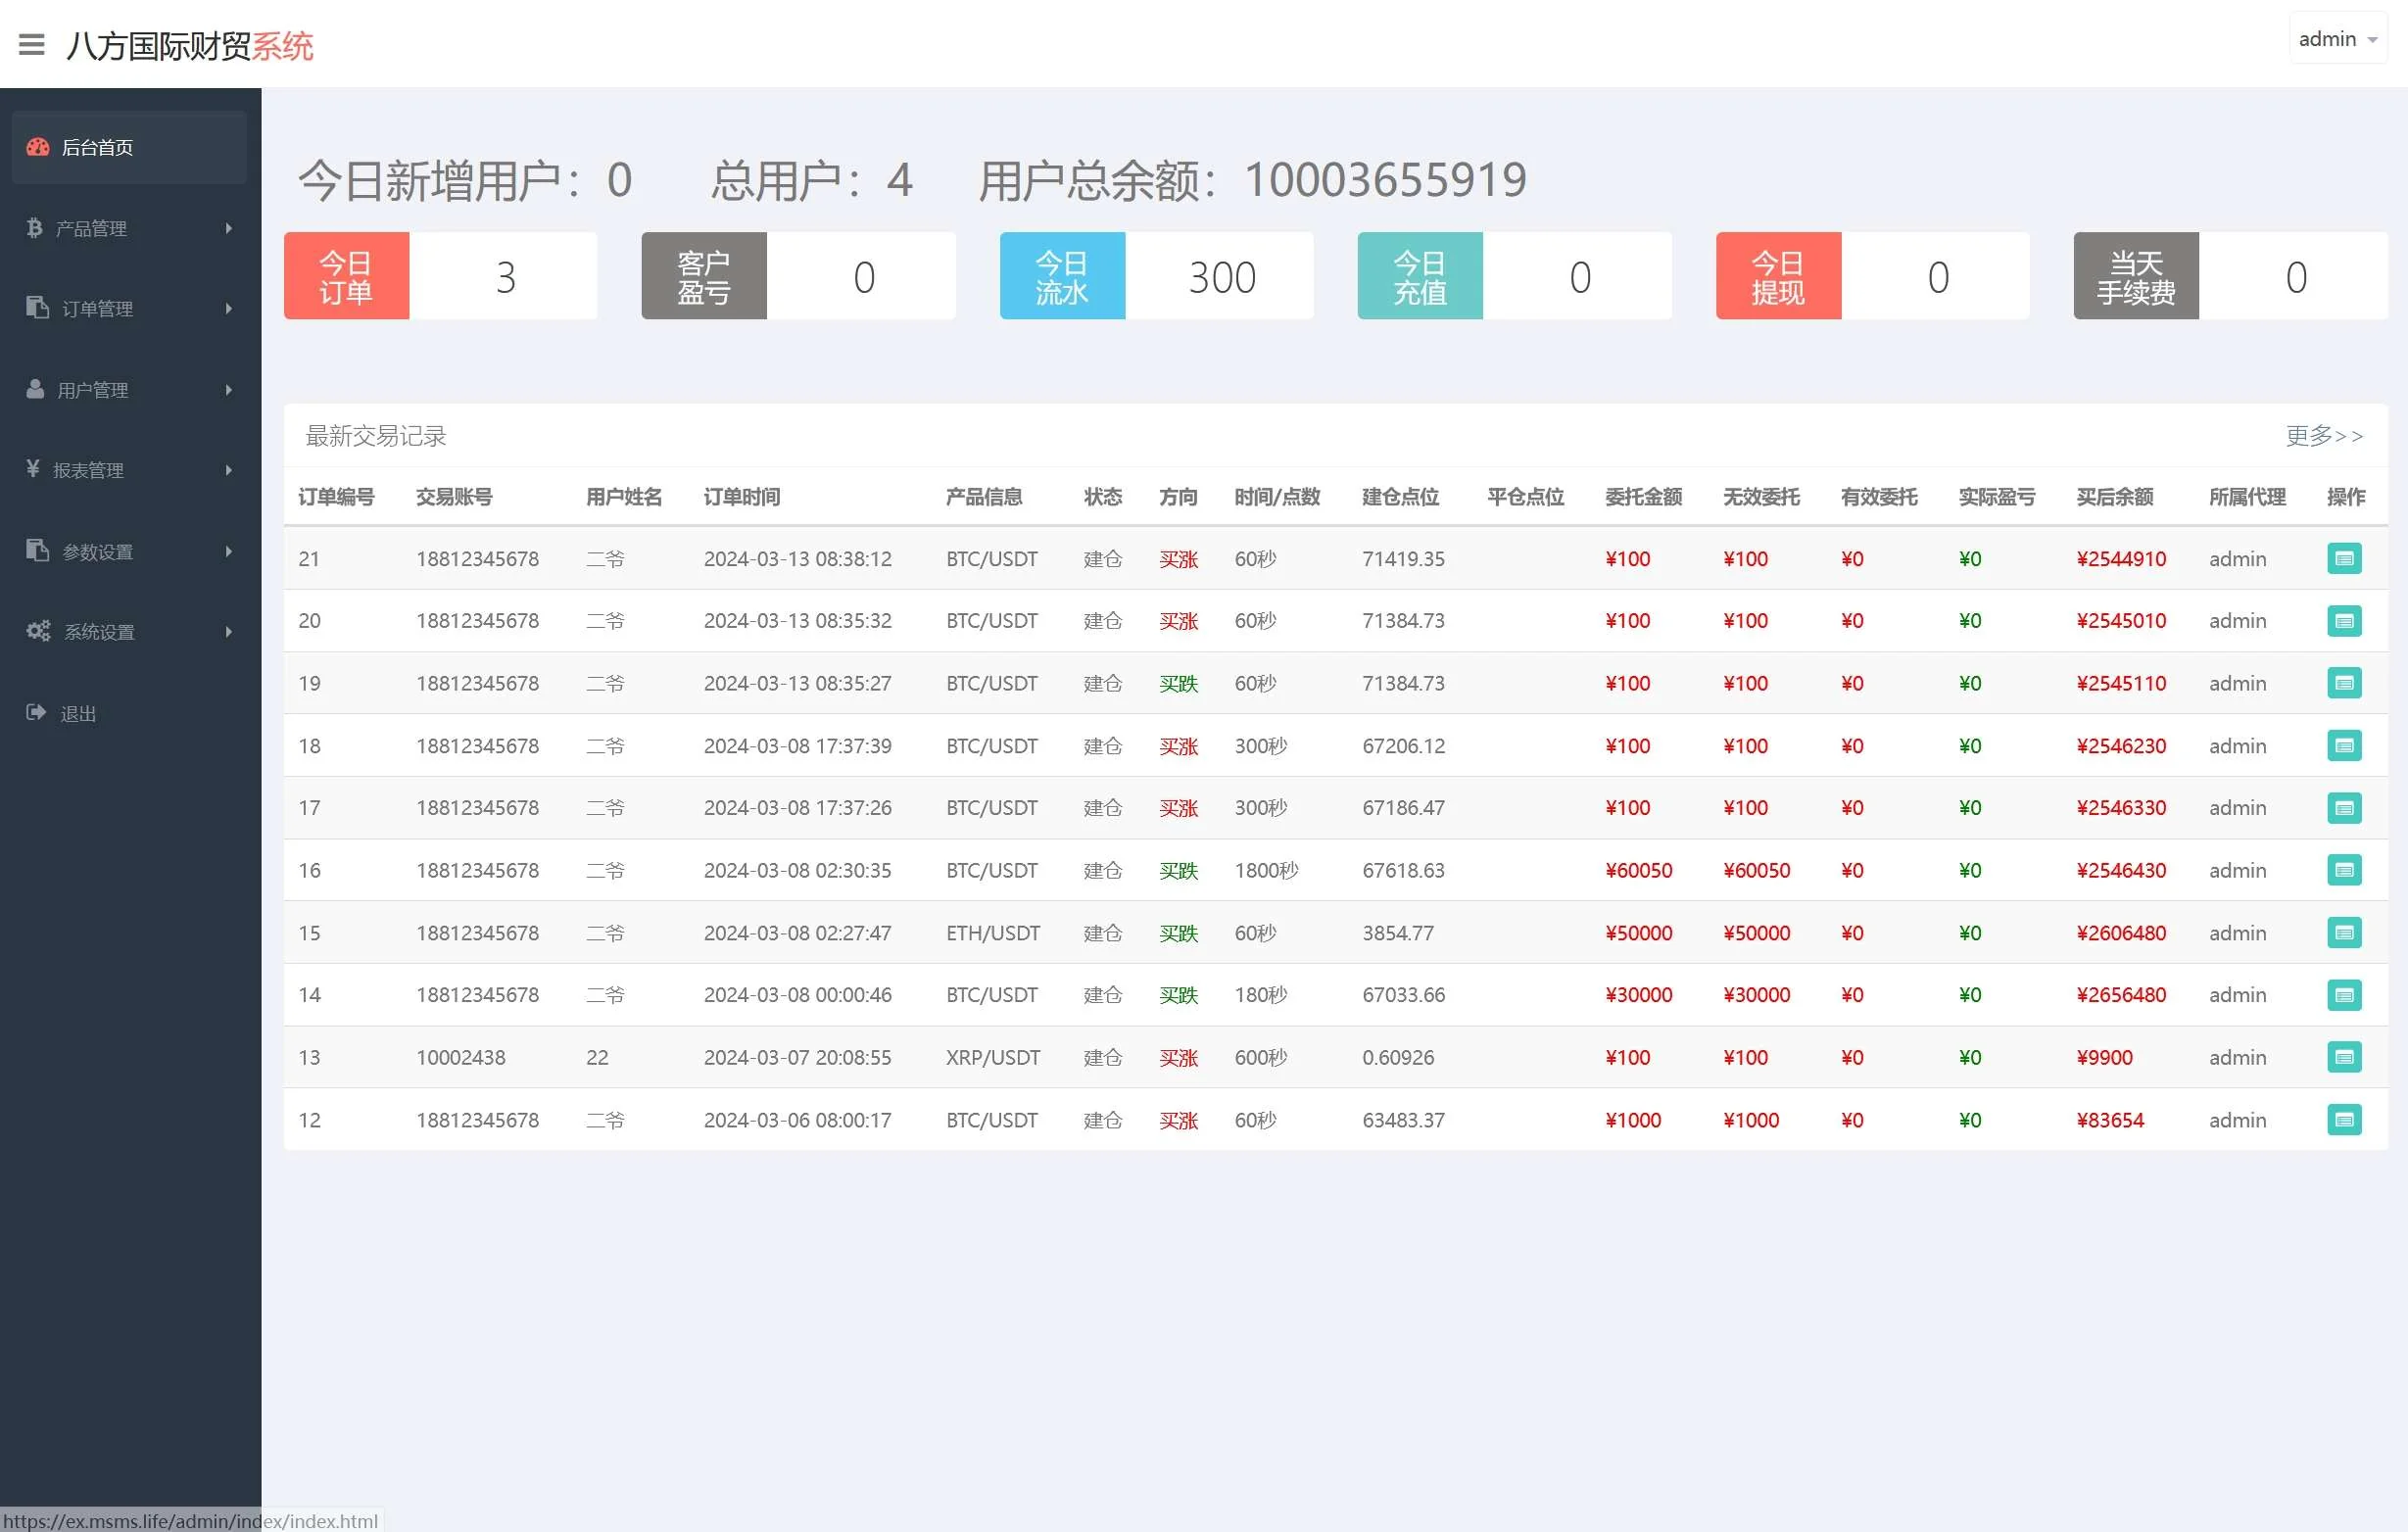Click the hamburger menu icon in header
This screenshot has width=2408, height=1532.
(32, 45)
